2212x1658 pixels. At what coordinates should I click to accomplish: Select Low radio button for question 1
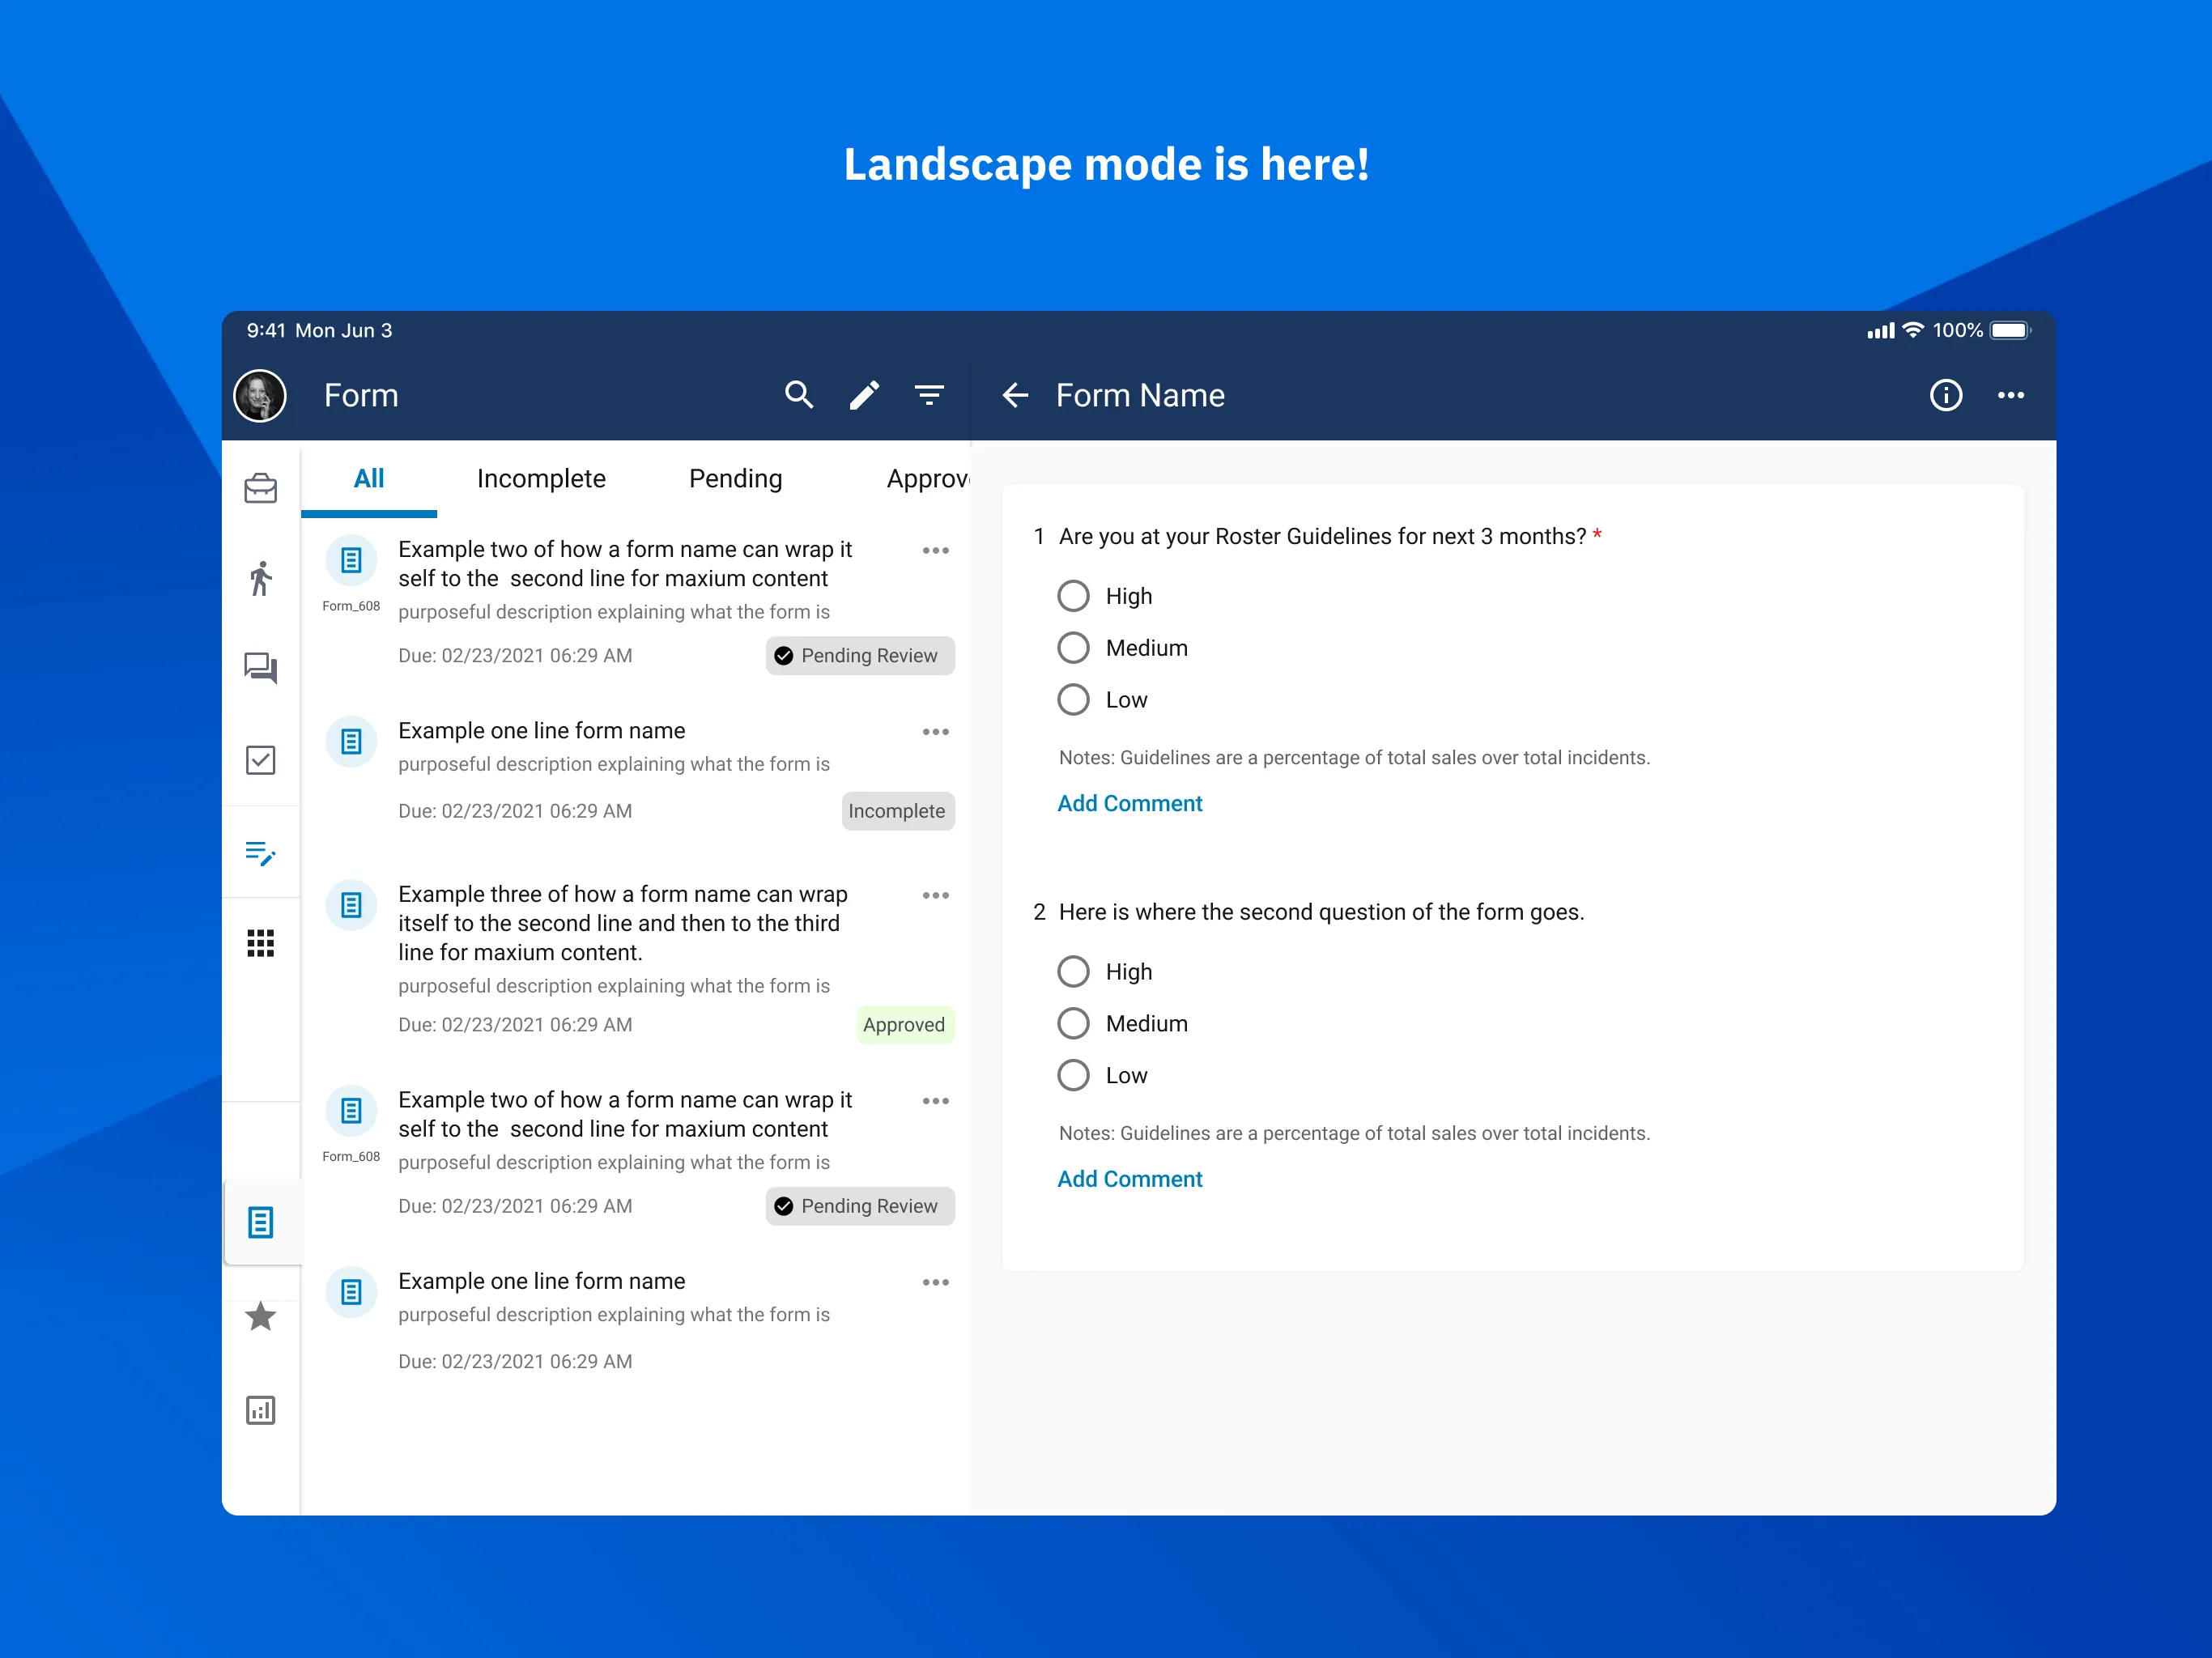(x=1074, y=700)
